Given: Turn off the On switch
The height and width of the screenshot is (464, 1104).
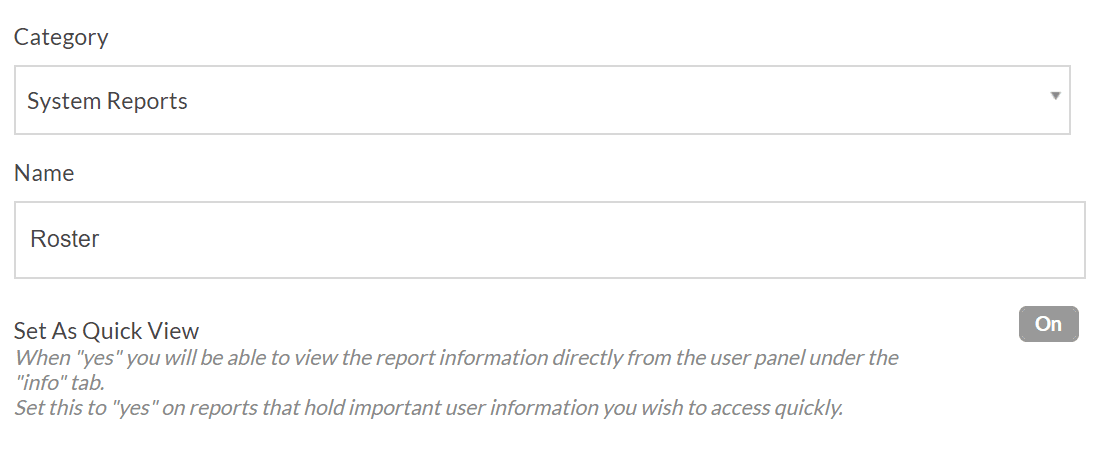Looking at the screenshot, I should coord(1048,324).
